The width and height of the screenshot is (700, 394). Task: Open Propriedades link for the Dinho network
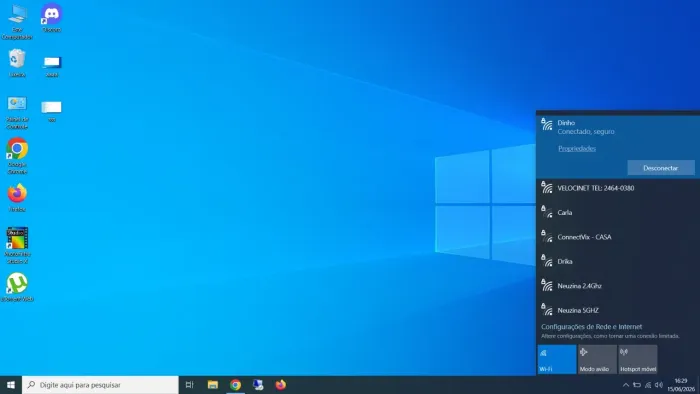pyautogui.click(x=577, y=149)
